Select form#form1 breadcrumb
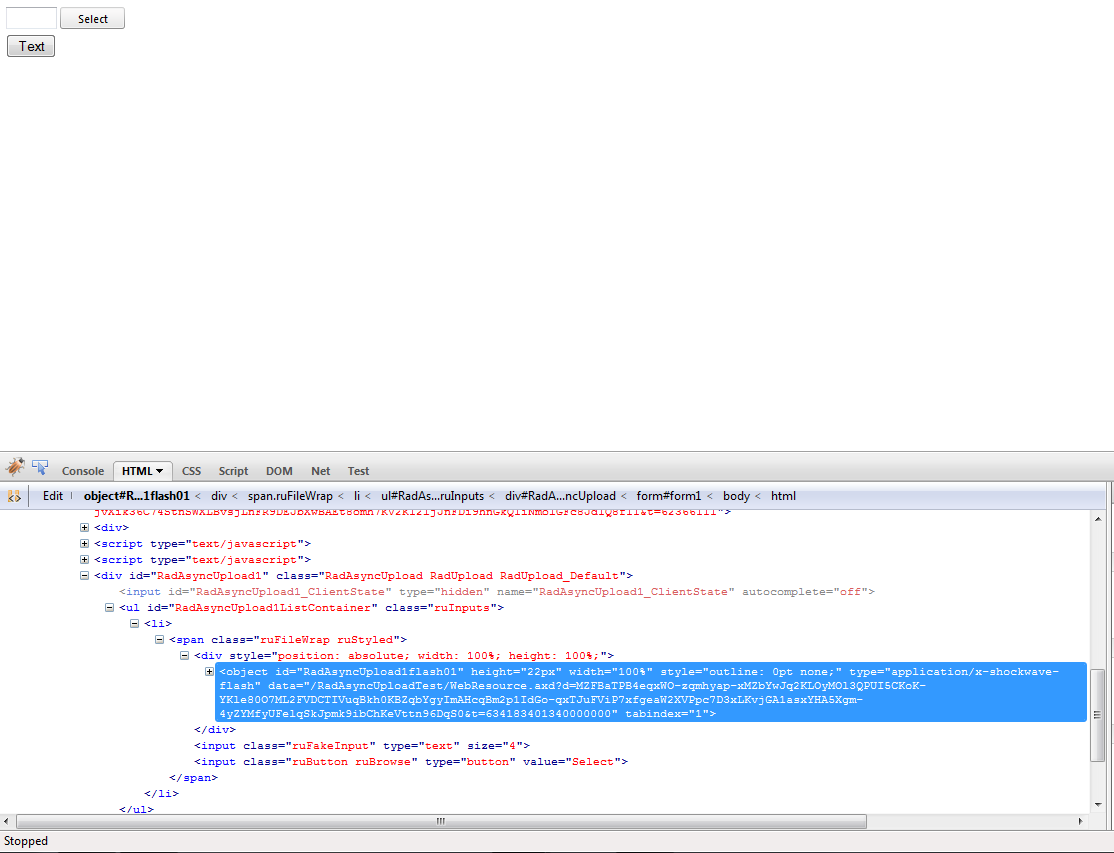The height and width of the screenshot is (853, 1114). pyautogui.click(x=669, y=496)
